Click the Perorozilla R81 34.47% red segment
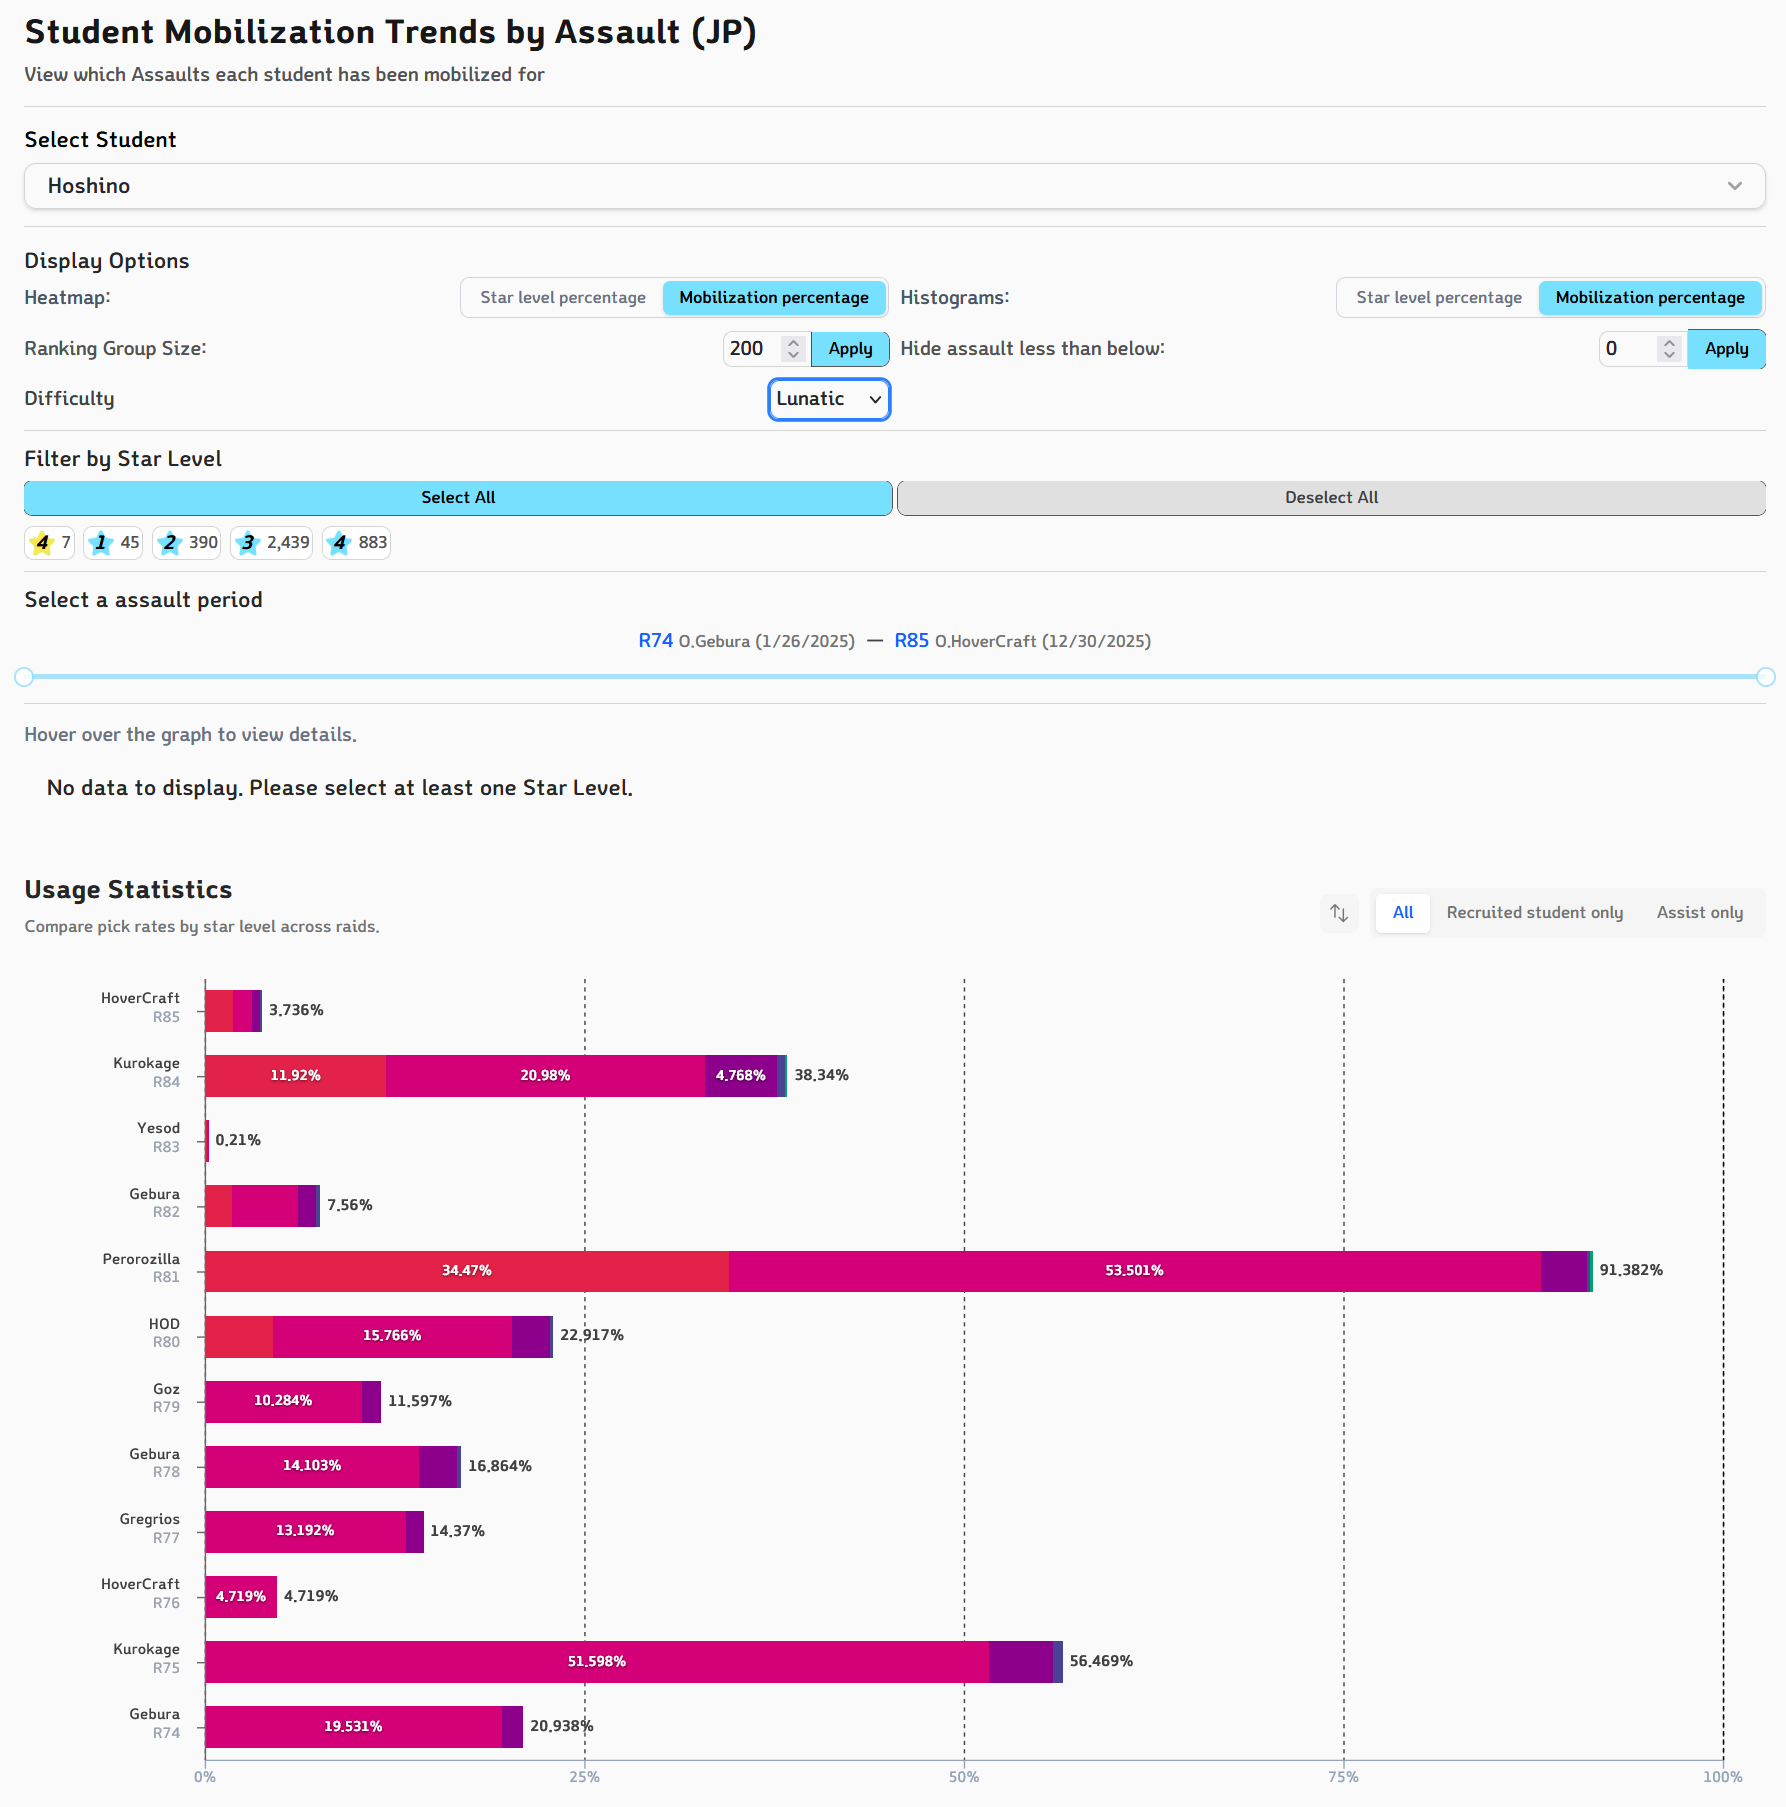 click(467, 1271)
